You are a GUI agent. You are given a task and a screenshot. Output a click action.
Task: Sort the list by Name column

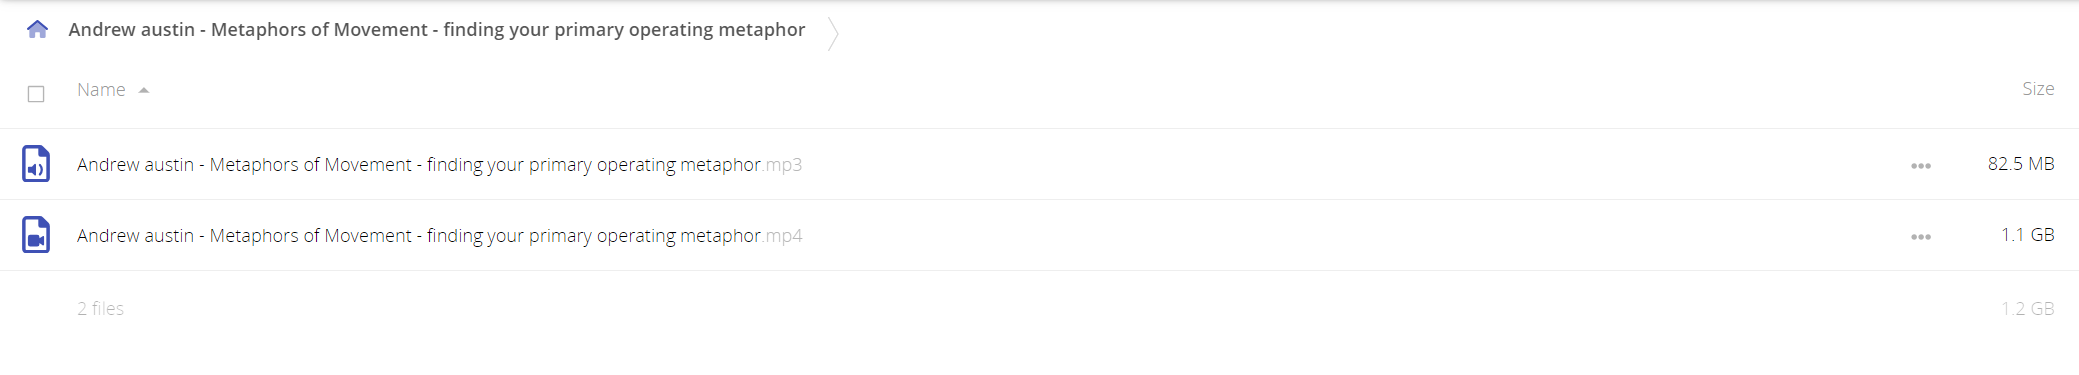pos(101,90)
